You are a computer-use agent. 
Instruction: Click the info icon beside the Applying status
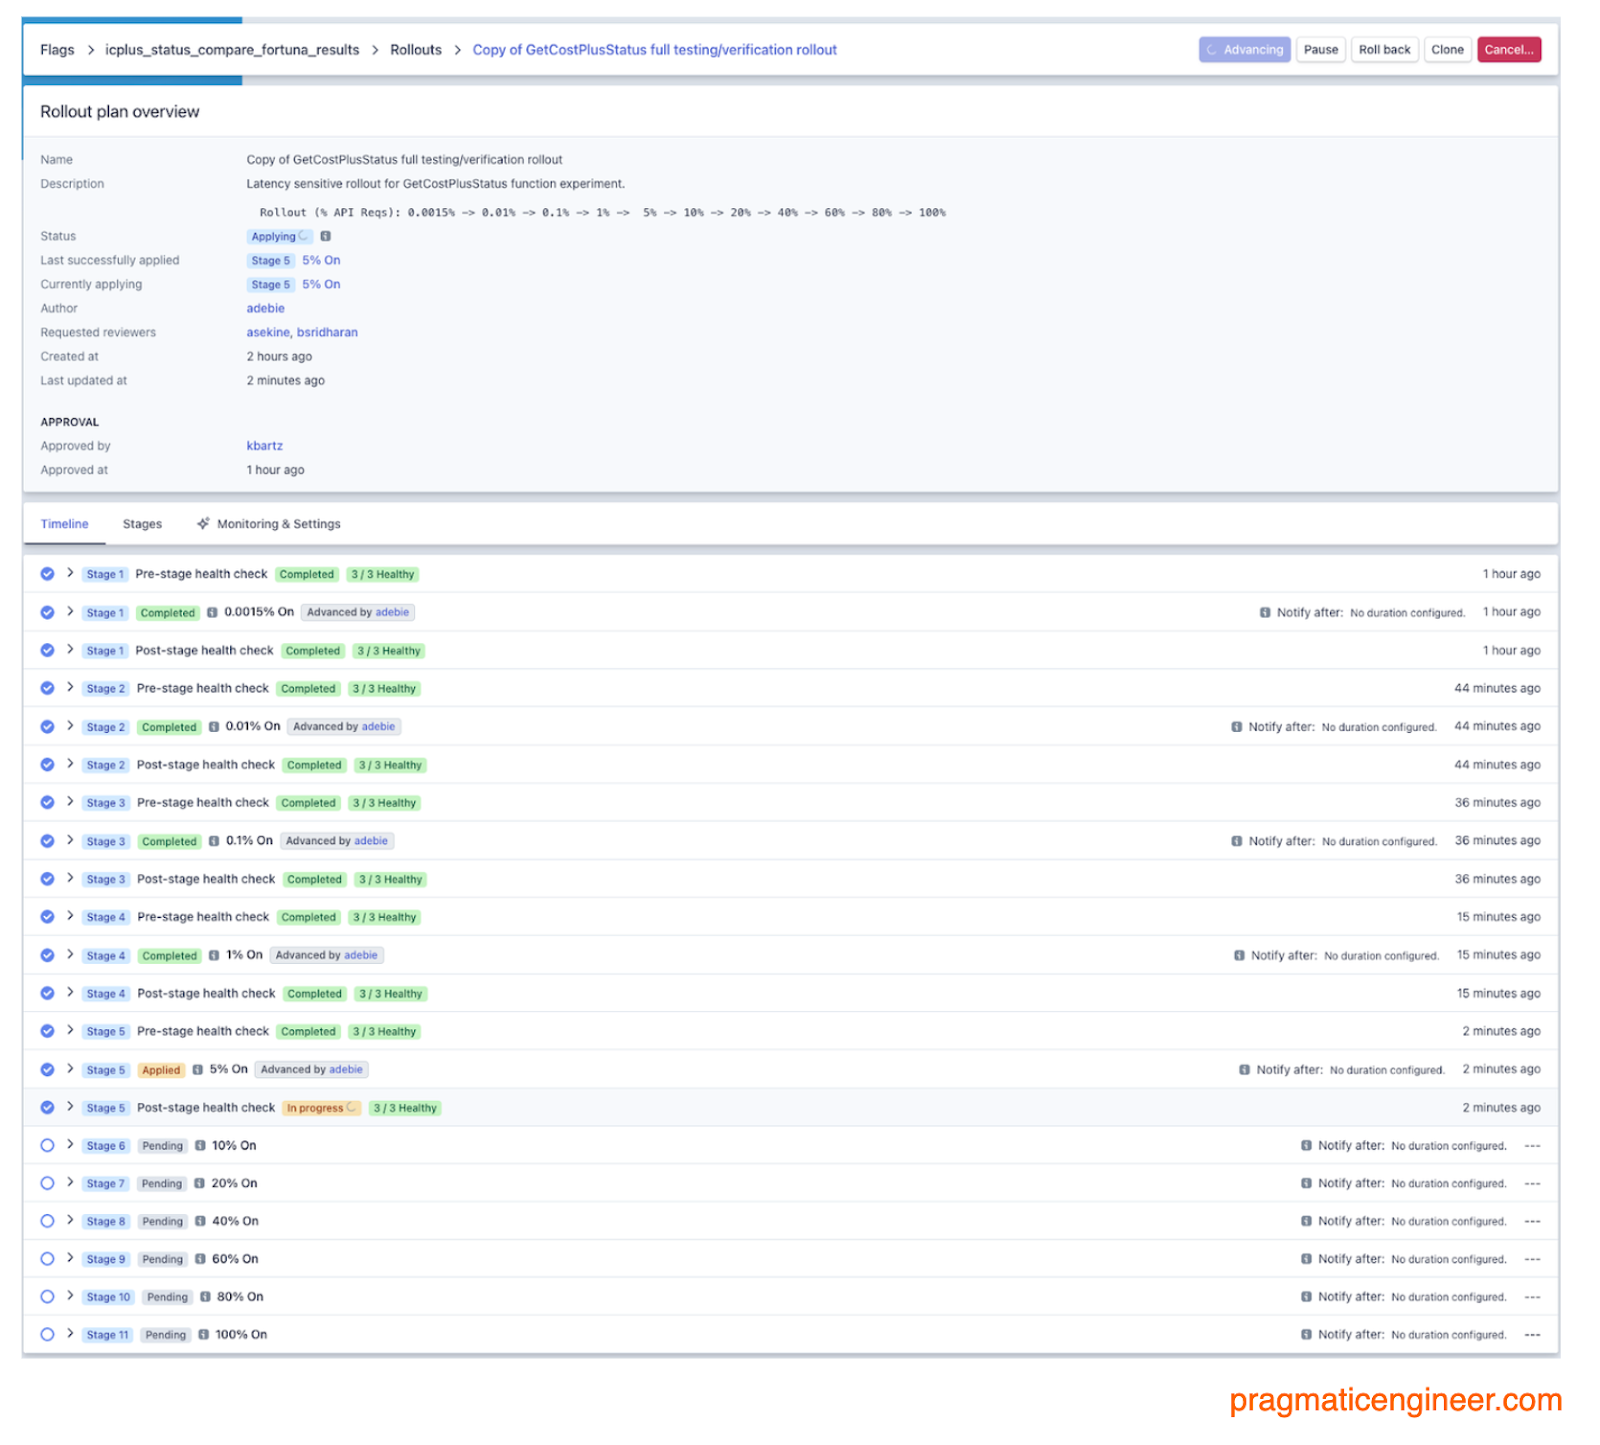tap(326, 236)
